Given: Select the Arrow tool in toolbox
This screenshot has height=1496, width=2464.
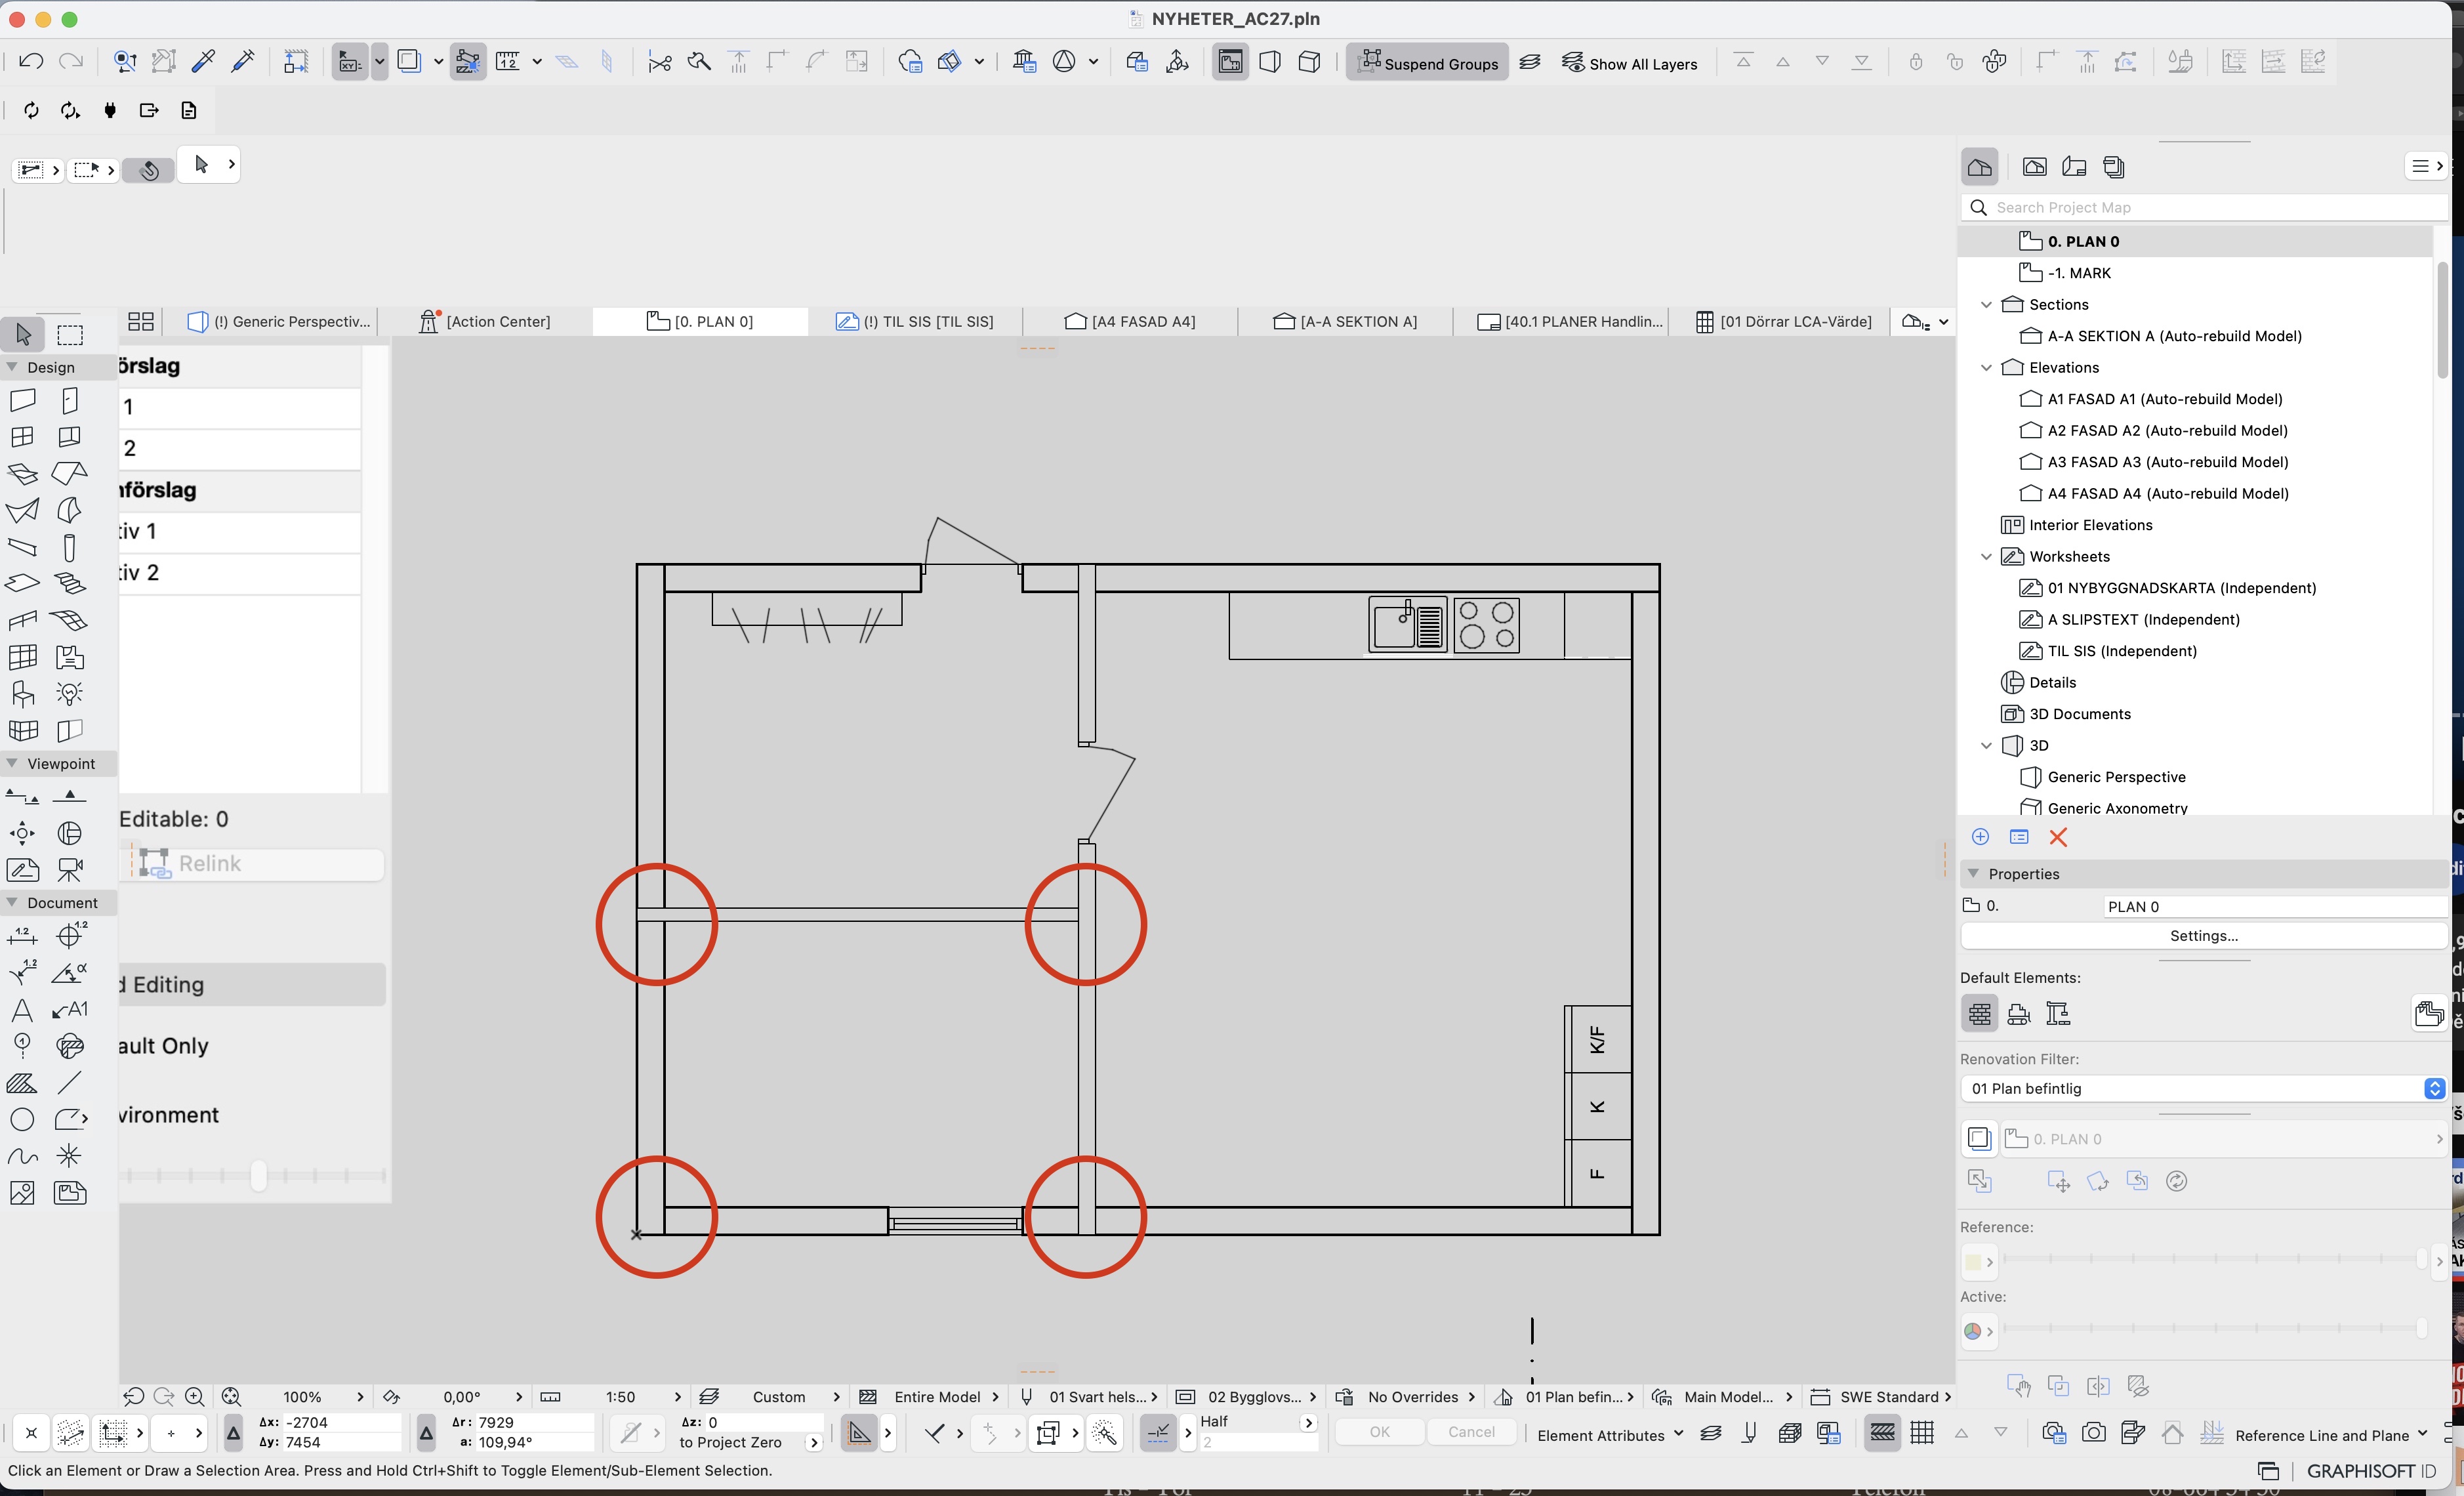Looking at the screenshot, I should click(24, 334).
